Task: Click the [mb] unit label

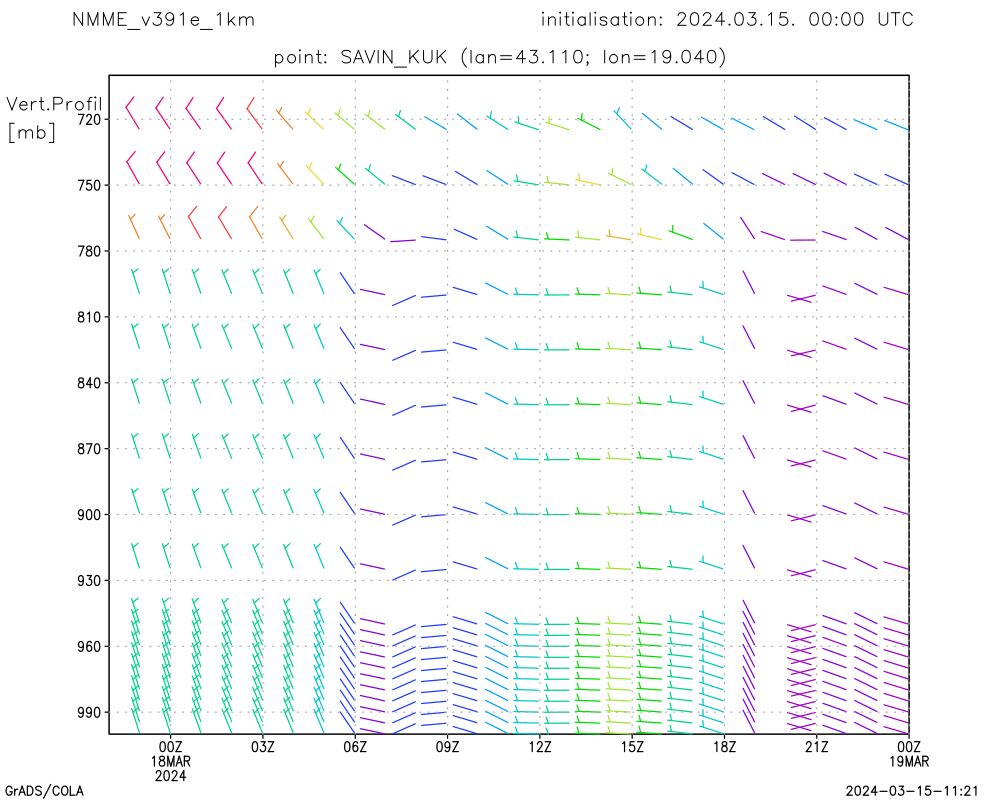Action: pyautogui.click(x=31, y=132)
